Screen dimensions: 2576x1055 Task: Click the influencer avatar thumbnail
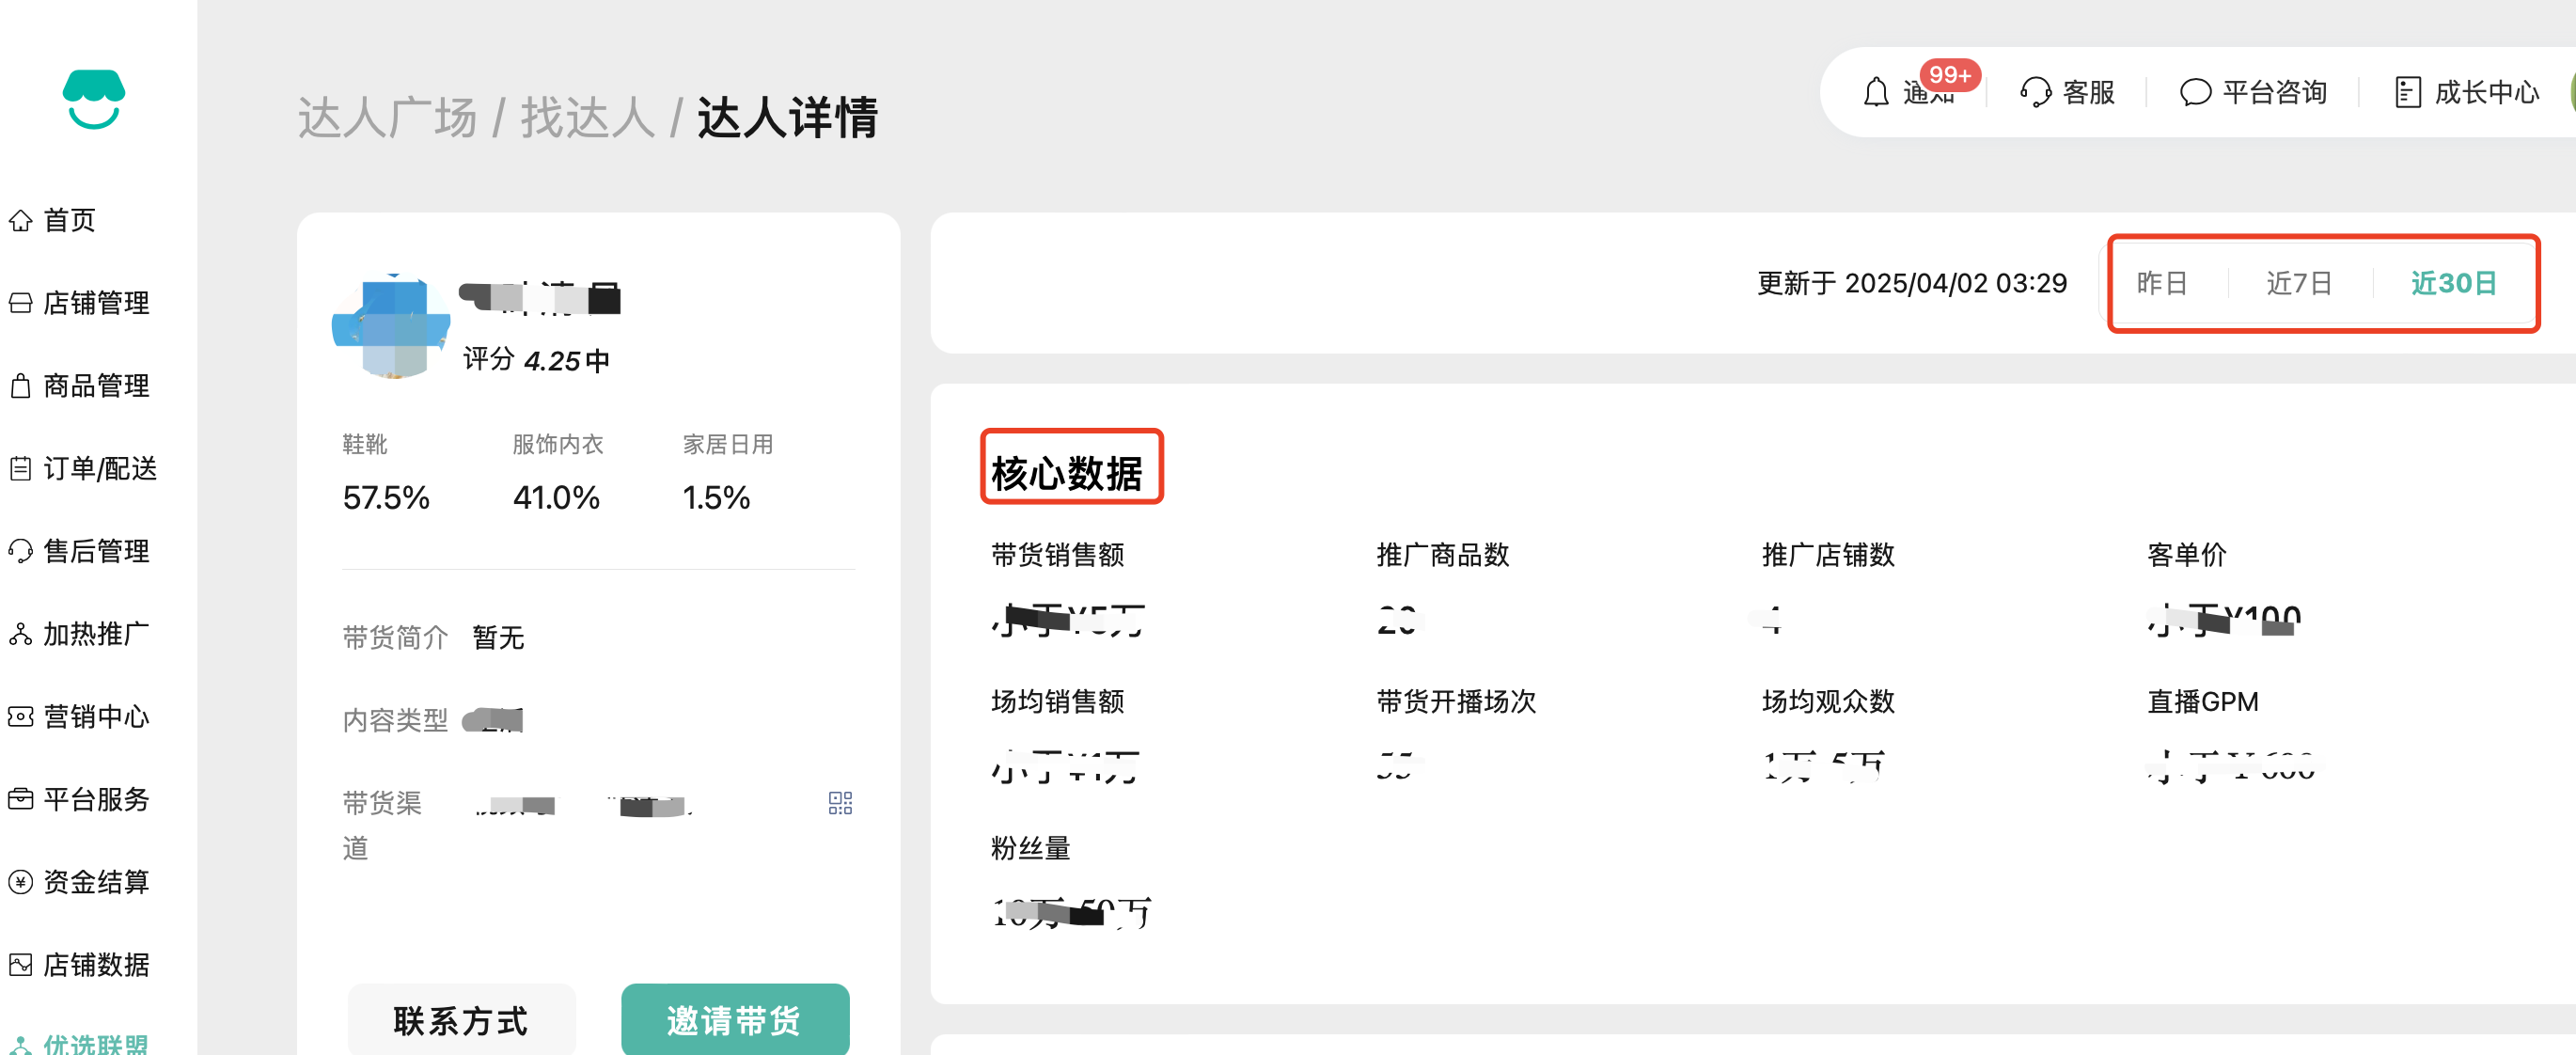coord(391,327)
